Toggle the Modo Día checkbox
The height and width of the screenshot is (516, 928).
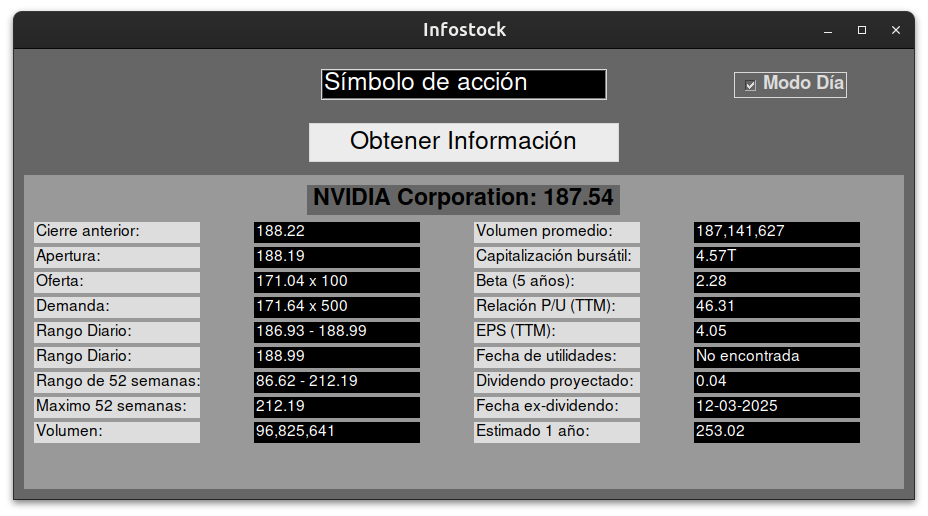click(x=751, y=86)
